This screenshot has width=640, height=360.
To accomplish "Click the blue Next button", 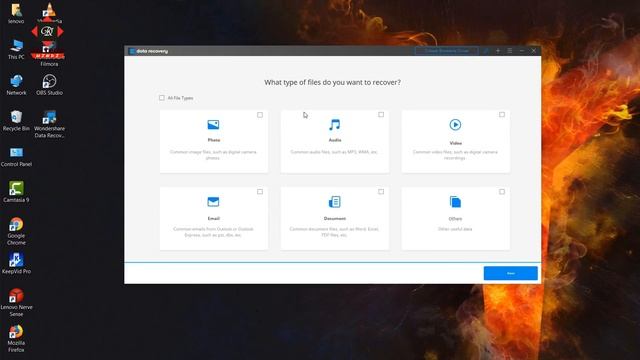I will (x=510, y=273).
